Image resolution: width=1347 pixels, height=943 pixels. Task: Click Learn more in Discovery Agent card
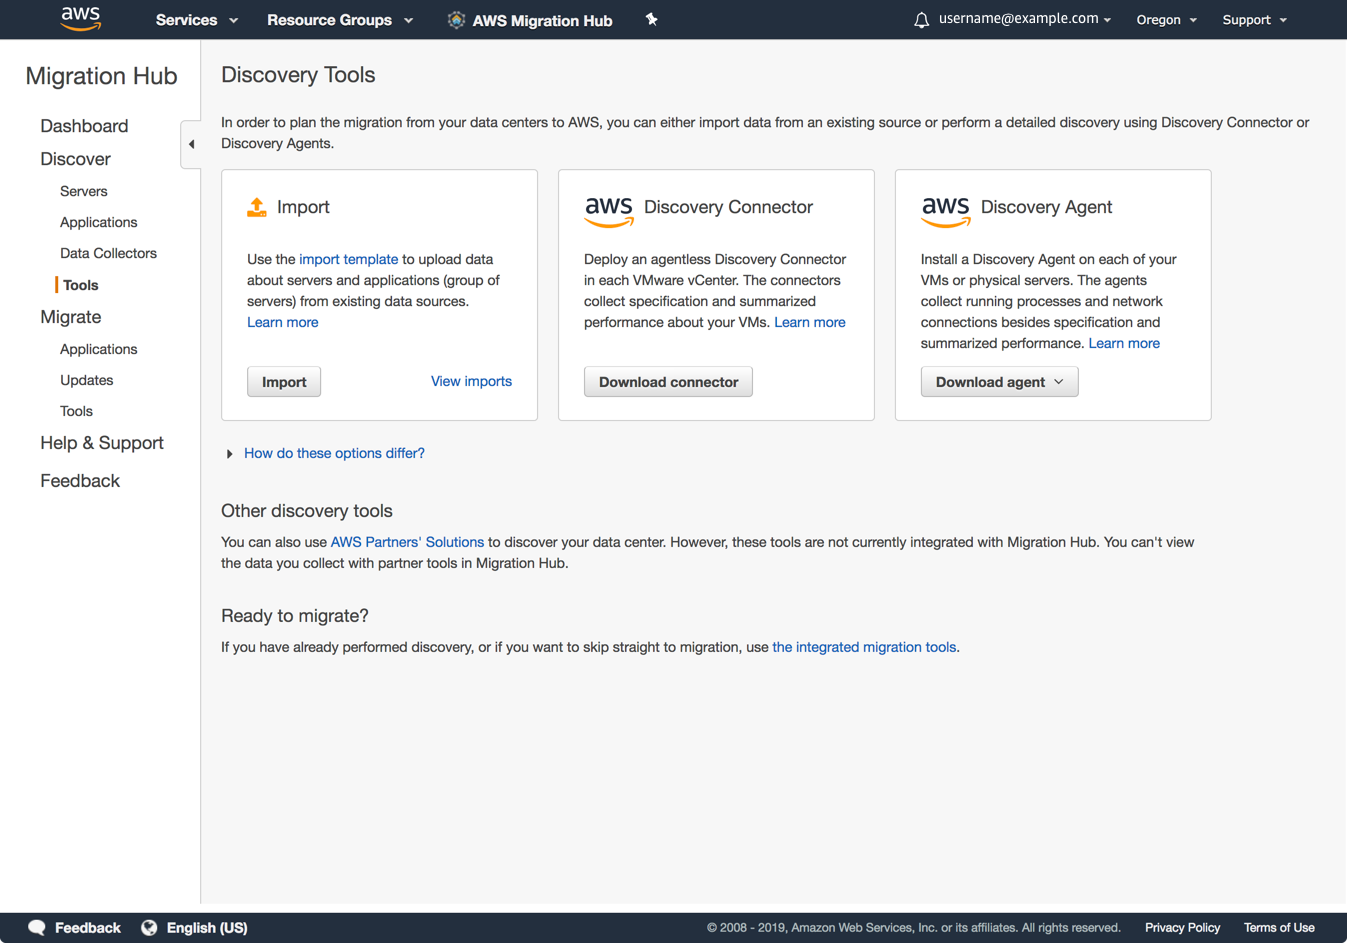pyautogui.click(x=1124, y=343)
